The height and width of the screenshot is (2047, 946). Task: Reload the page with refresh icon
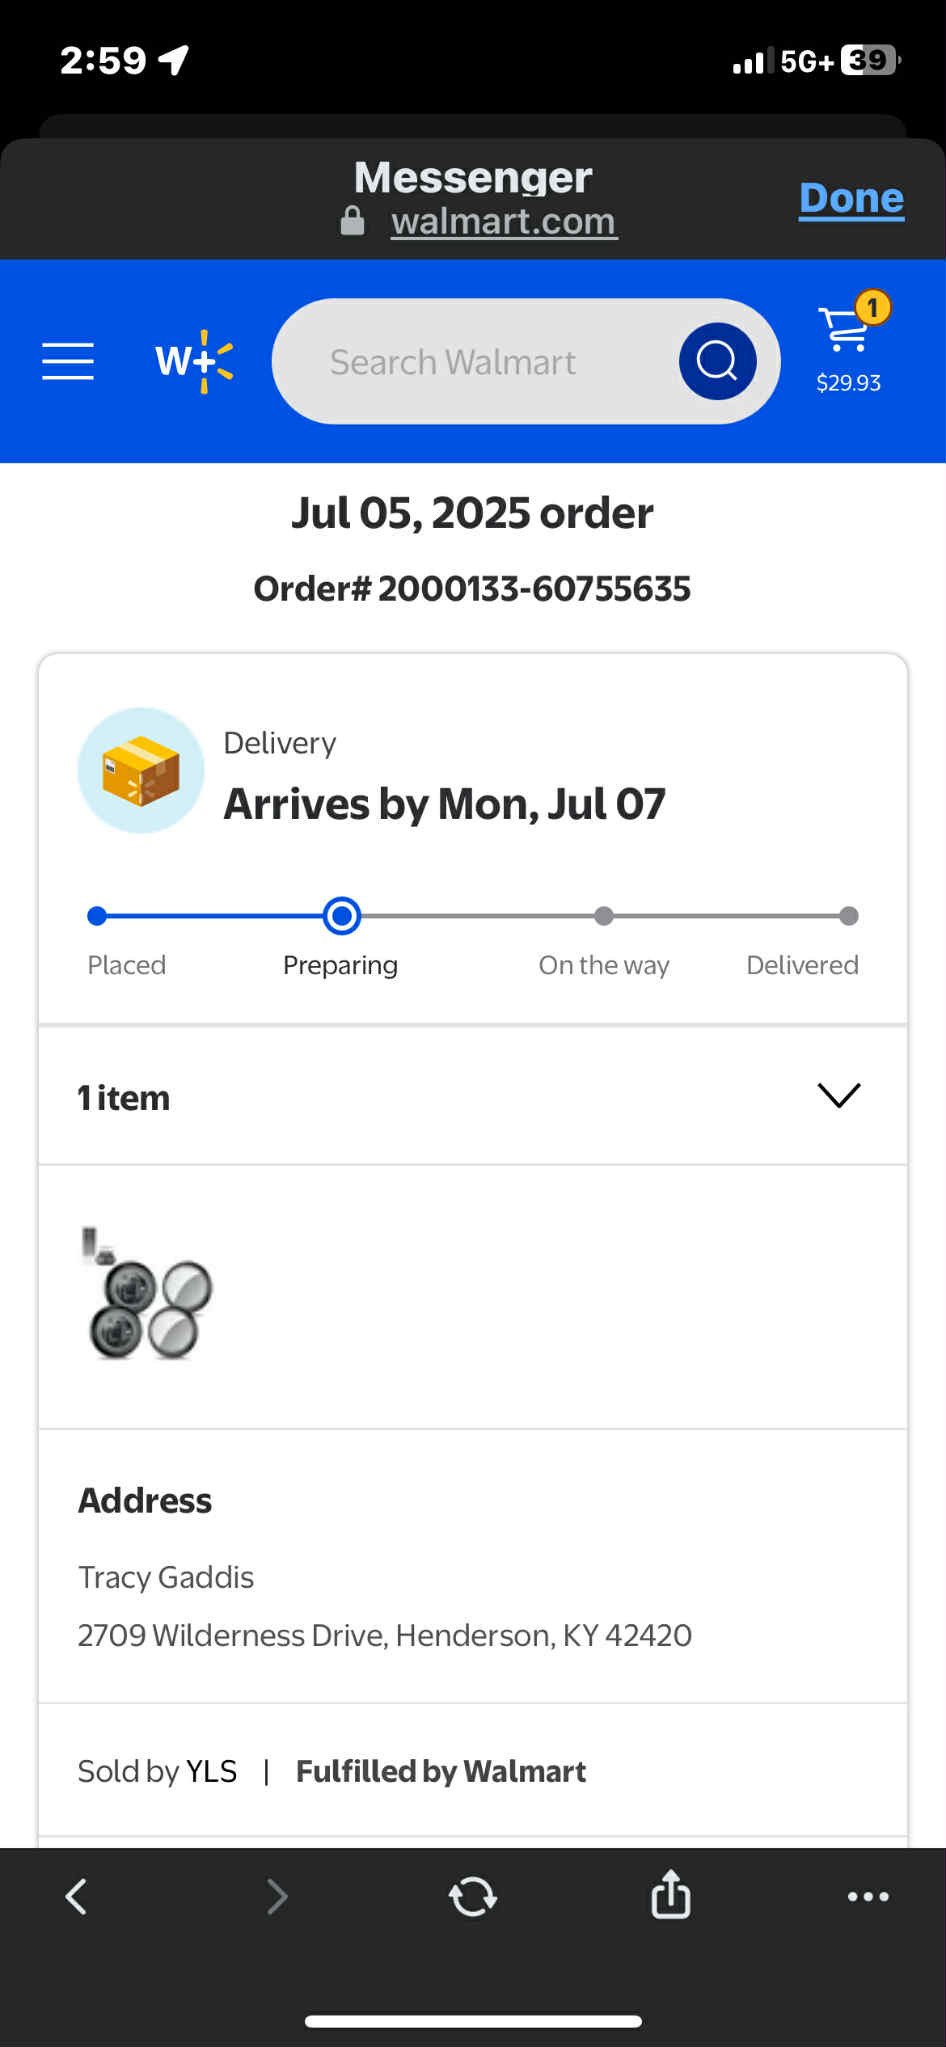click(473, 1896)
